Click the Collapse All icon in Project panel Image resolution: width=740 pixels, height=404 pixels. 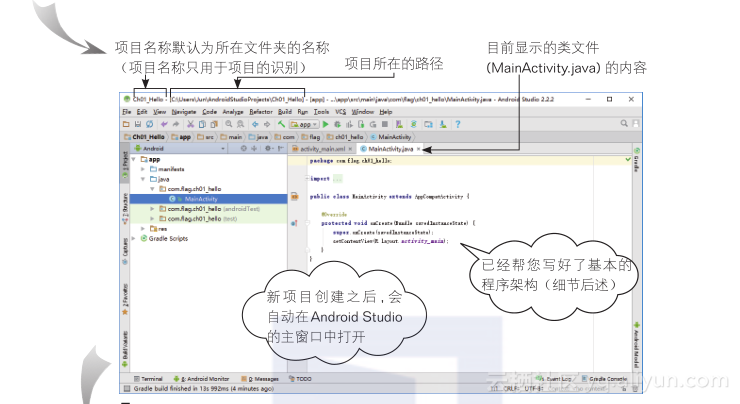pos(254,148)
